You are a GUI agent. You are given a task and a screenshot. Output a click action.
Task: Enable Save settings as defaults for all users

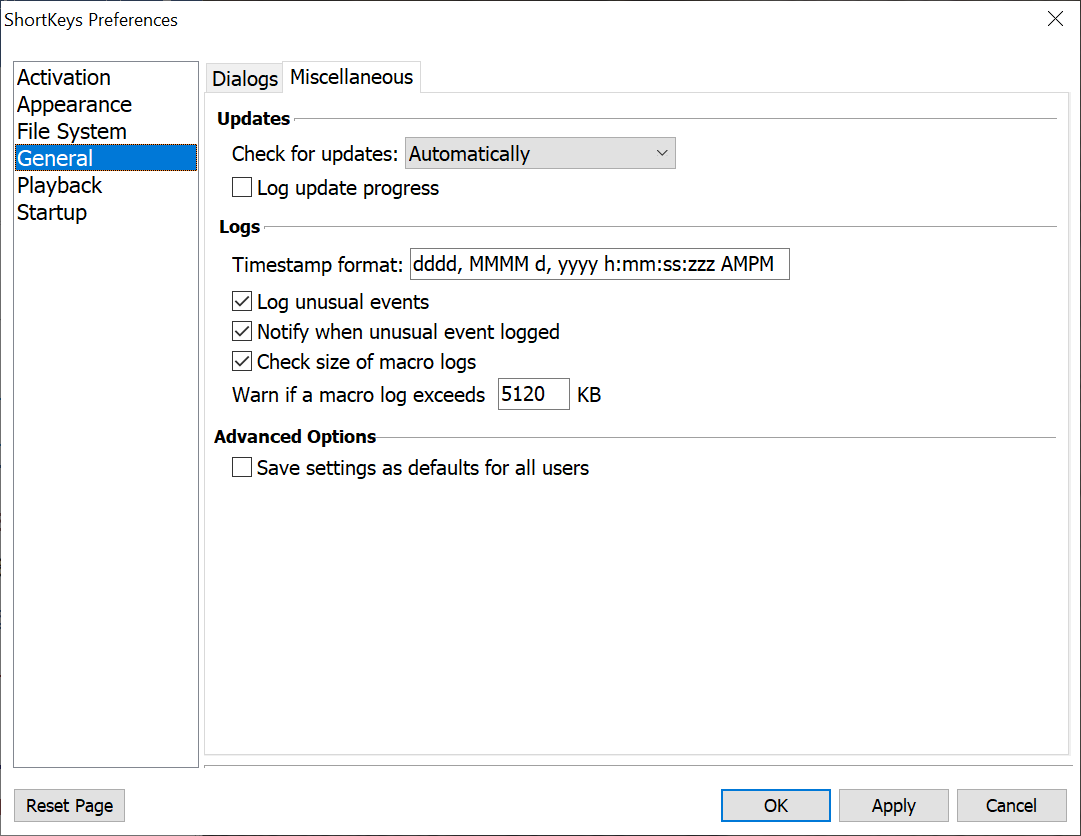(x=242, y=468)
